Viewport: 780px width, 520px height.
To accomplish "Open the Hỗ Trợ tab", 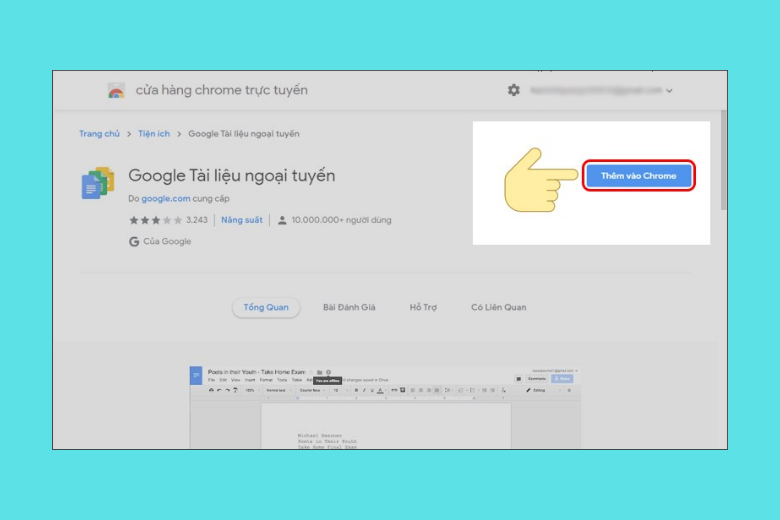I will 423,308.
